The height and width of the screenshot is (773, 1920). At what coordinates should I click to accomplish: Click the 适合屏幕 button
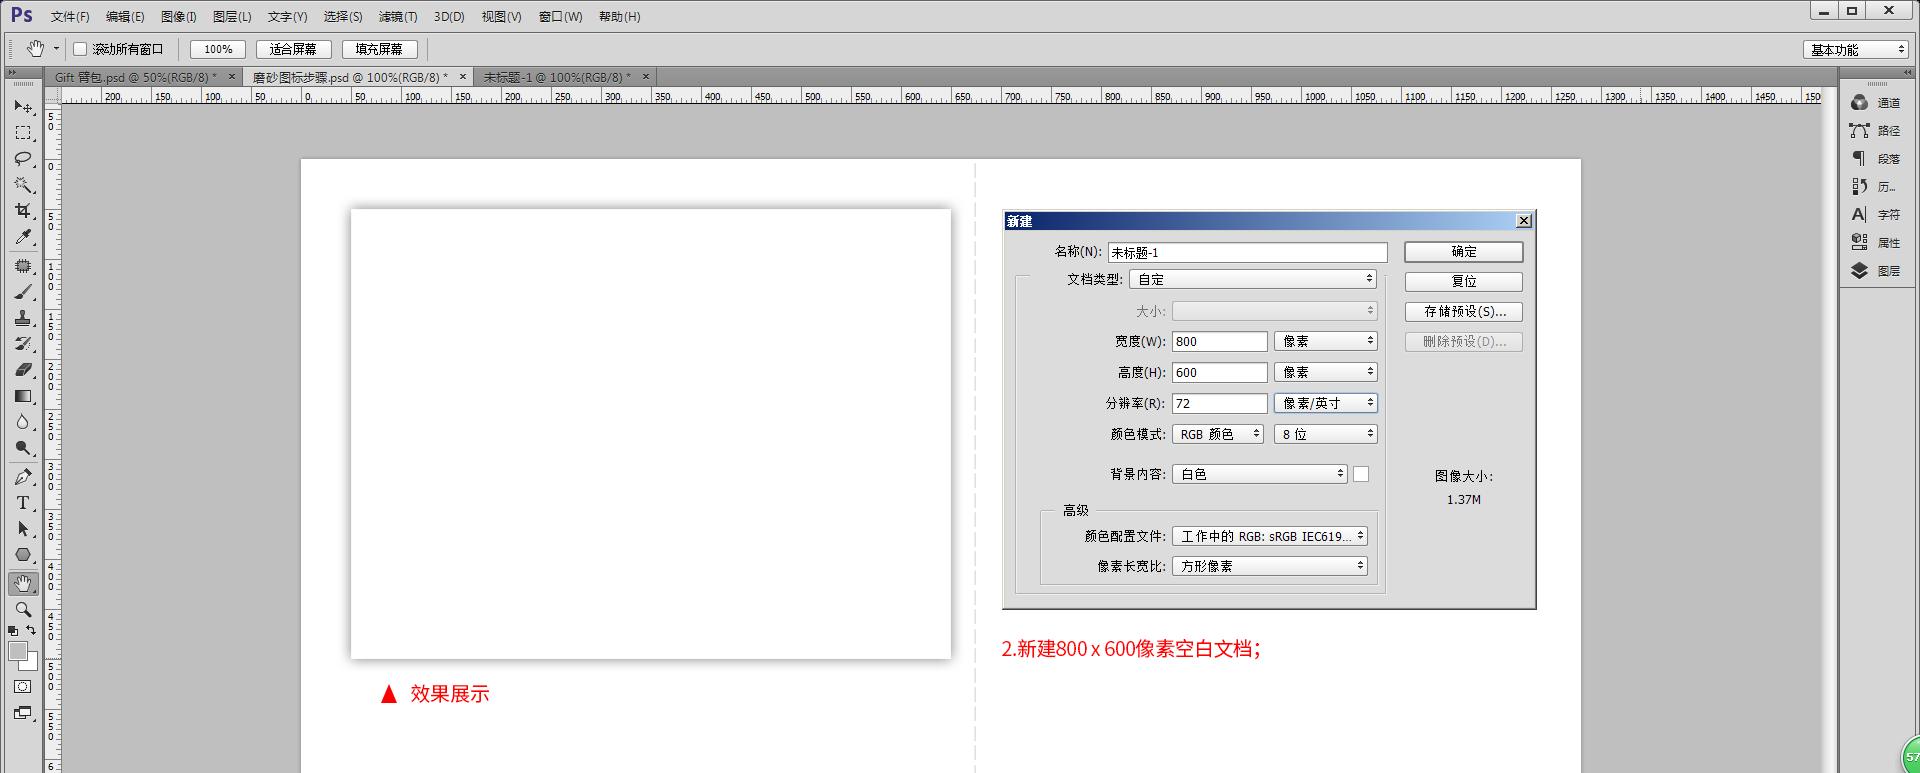click(x=293, y=49)
